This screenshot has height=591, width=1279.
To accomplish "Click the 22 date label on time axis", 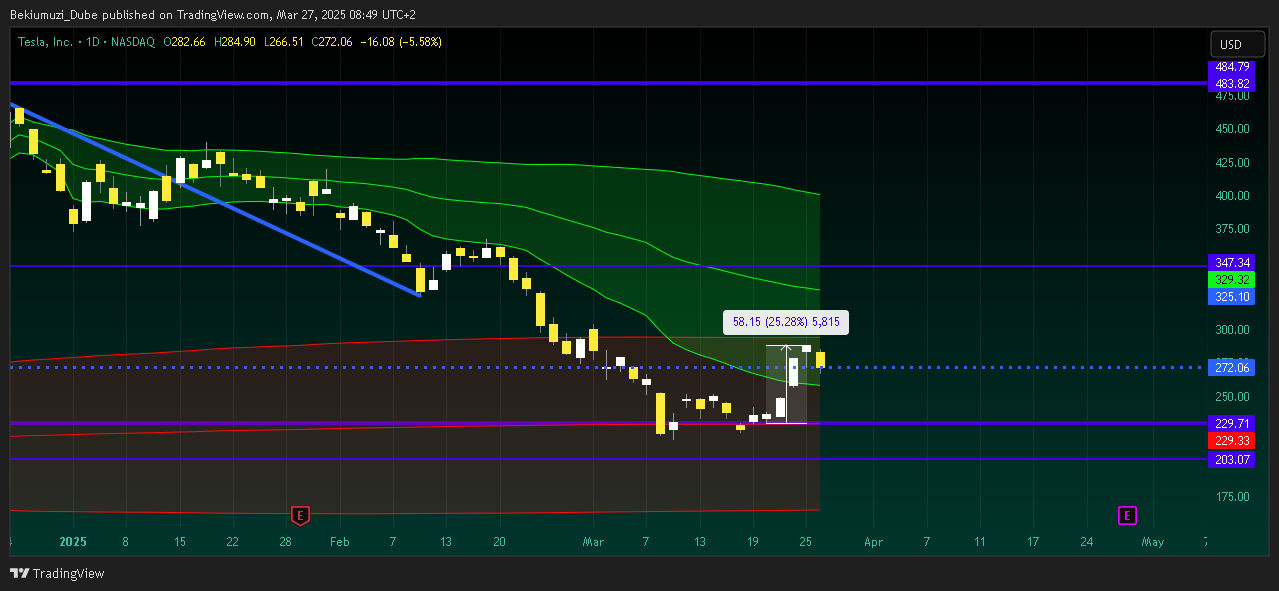I will tap(233, 542).
